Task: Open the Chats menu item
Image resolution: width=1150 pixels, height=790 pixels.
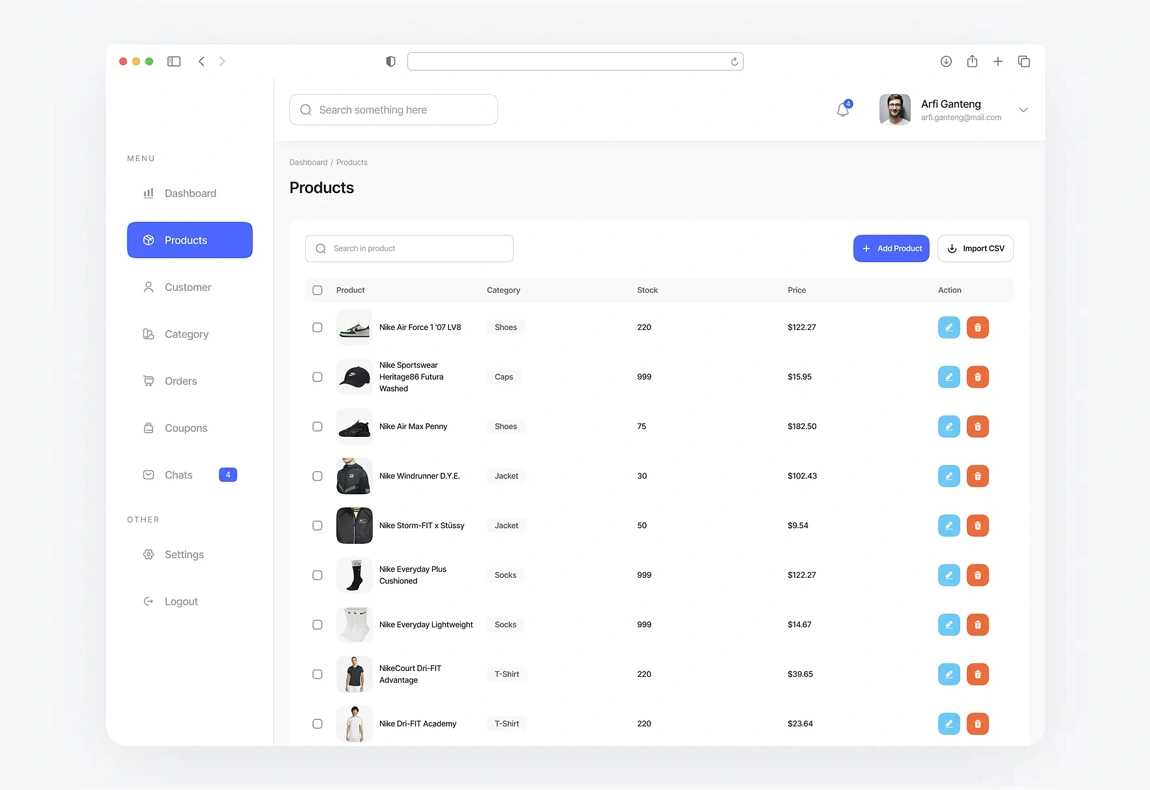Action: coord(178,475)
